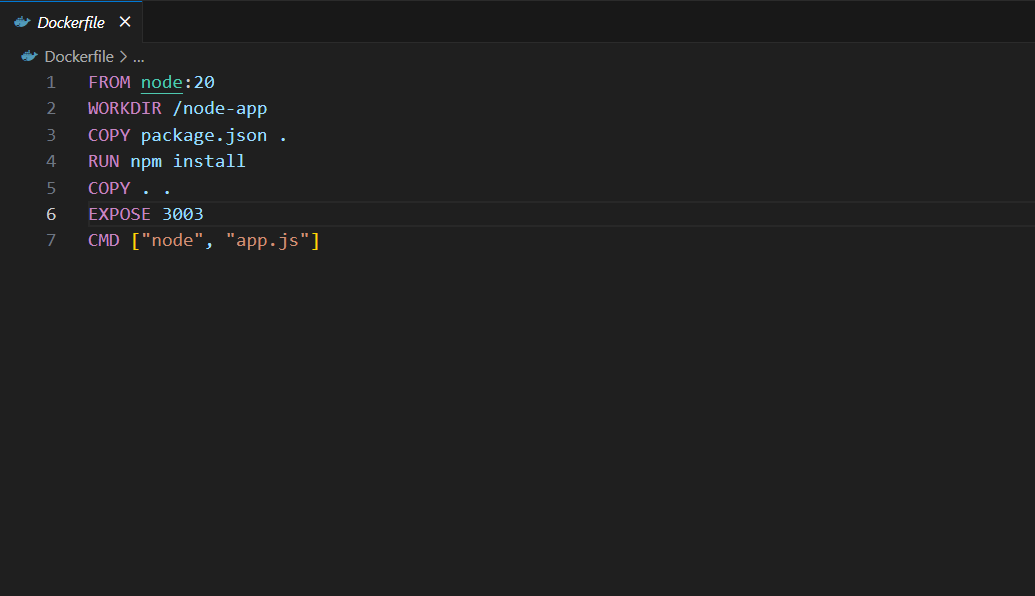Image resolution: width=1035 pixels, height=596 pixels.
Task: Click the closing yellow bracket on line 7
Action: click(x=316, y=240)
